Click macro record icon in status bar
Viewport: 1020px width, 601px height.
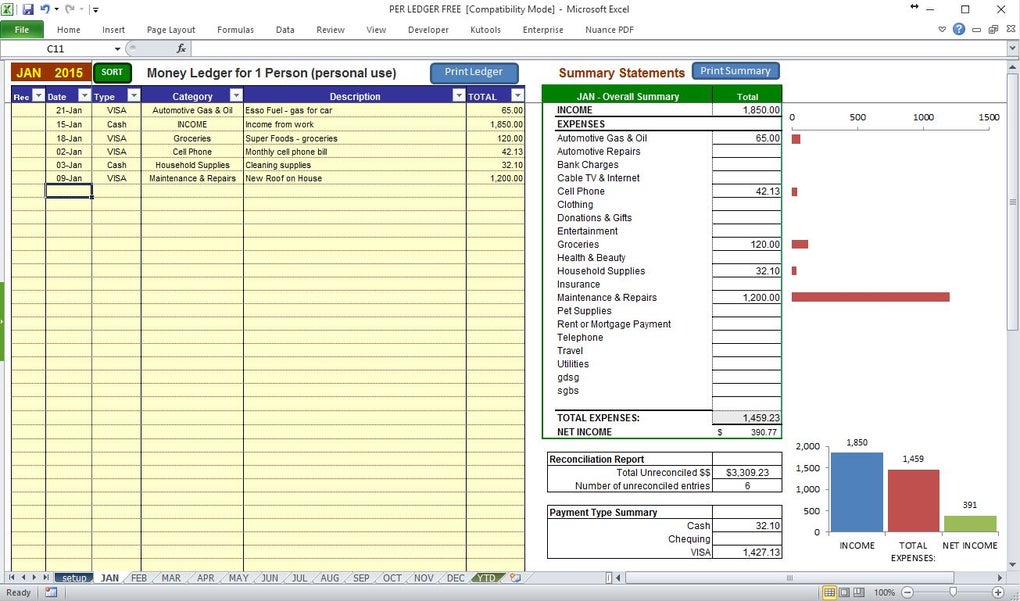51,593
